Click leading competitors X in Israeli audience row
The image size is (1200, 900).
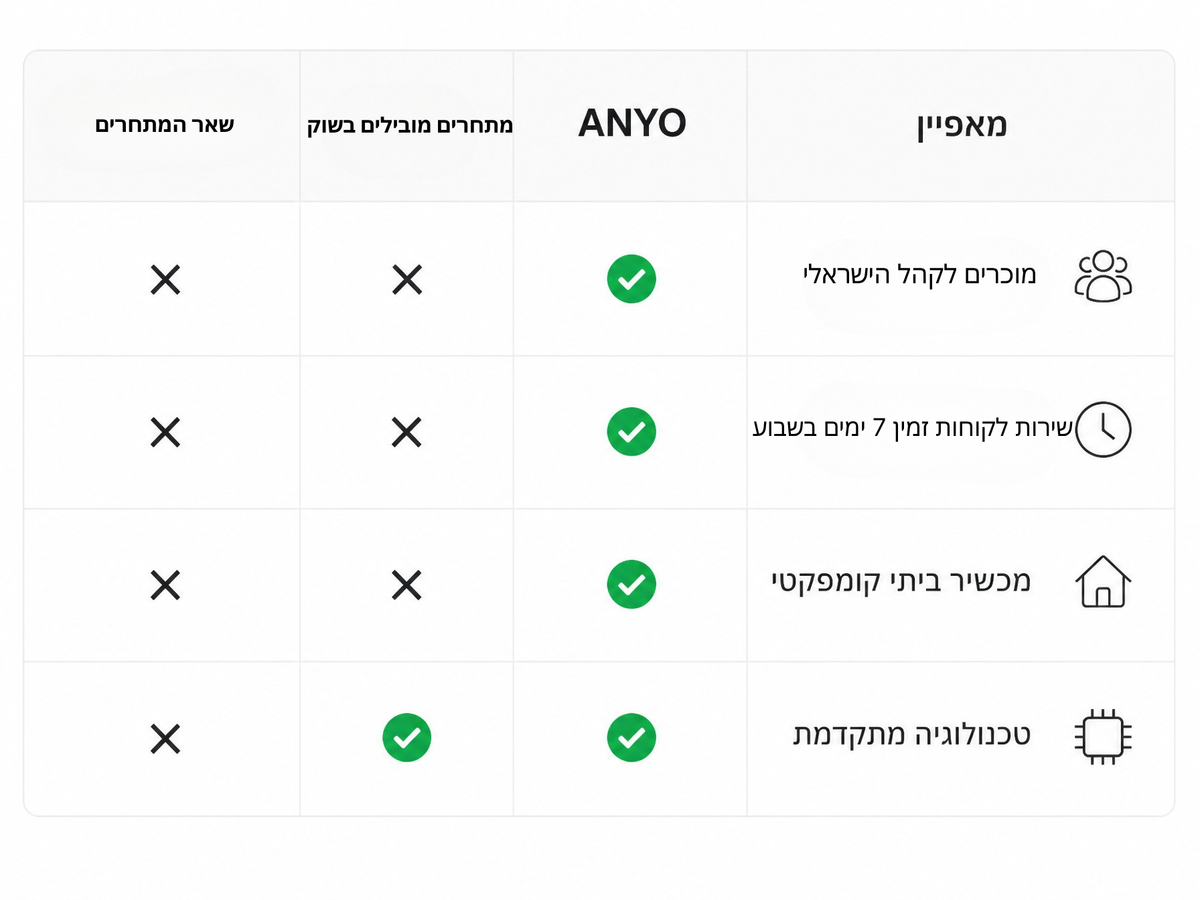pyautogui.click(x=406, y=279)
